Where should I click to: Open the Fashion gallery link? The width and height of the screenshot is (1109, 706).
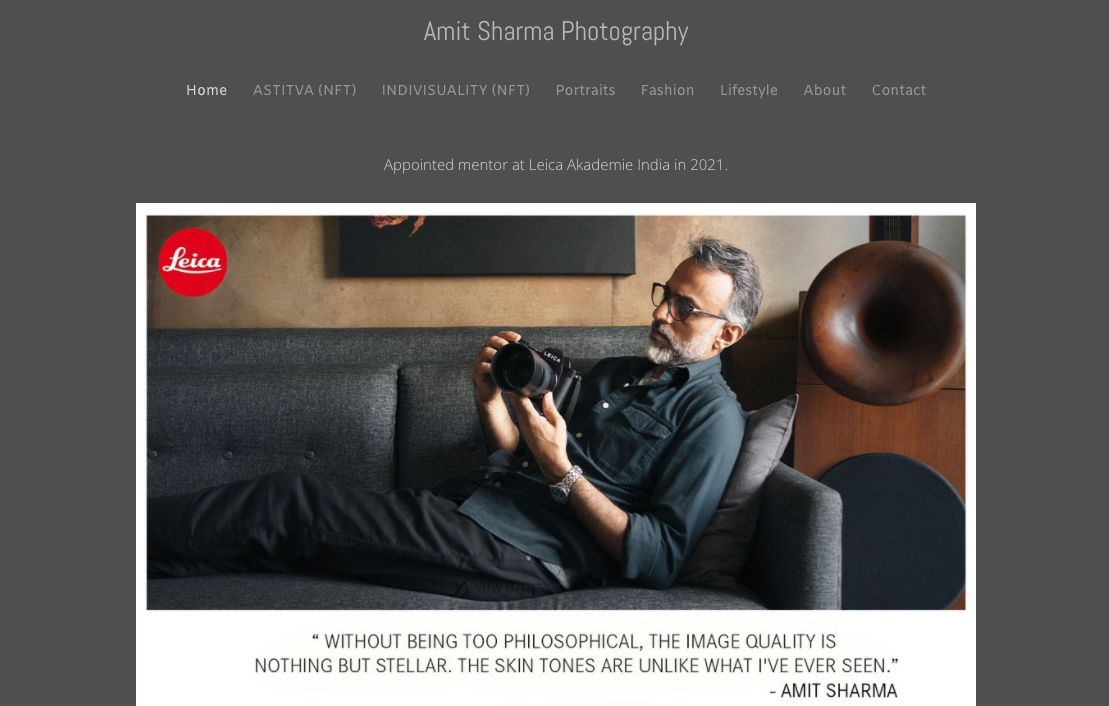668,90
